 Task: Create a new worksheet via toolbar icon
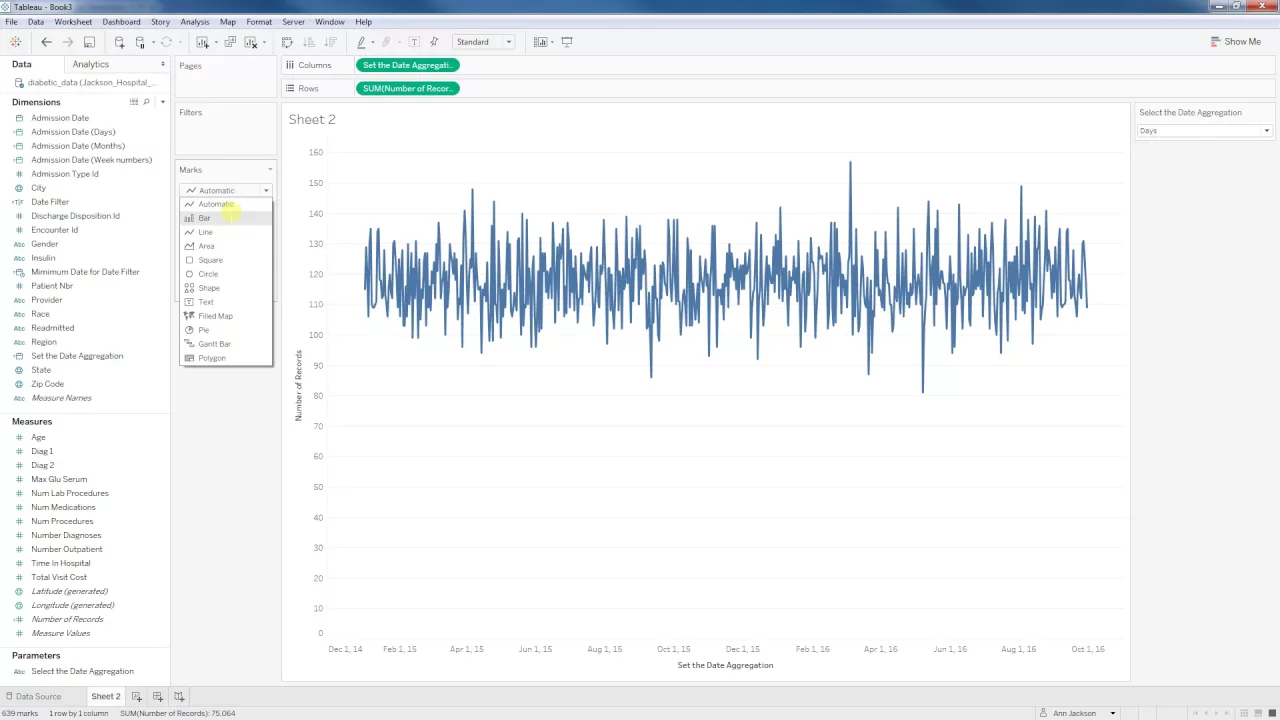click(202, 42)
